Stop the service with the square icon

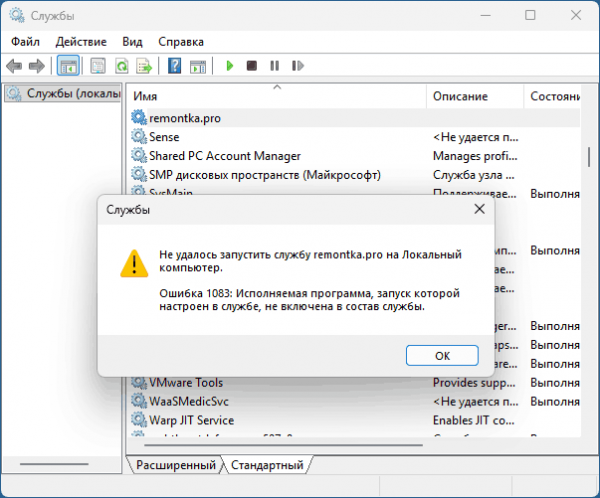(251, 66)
